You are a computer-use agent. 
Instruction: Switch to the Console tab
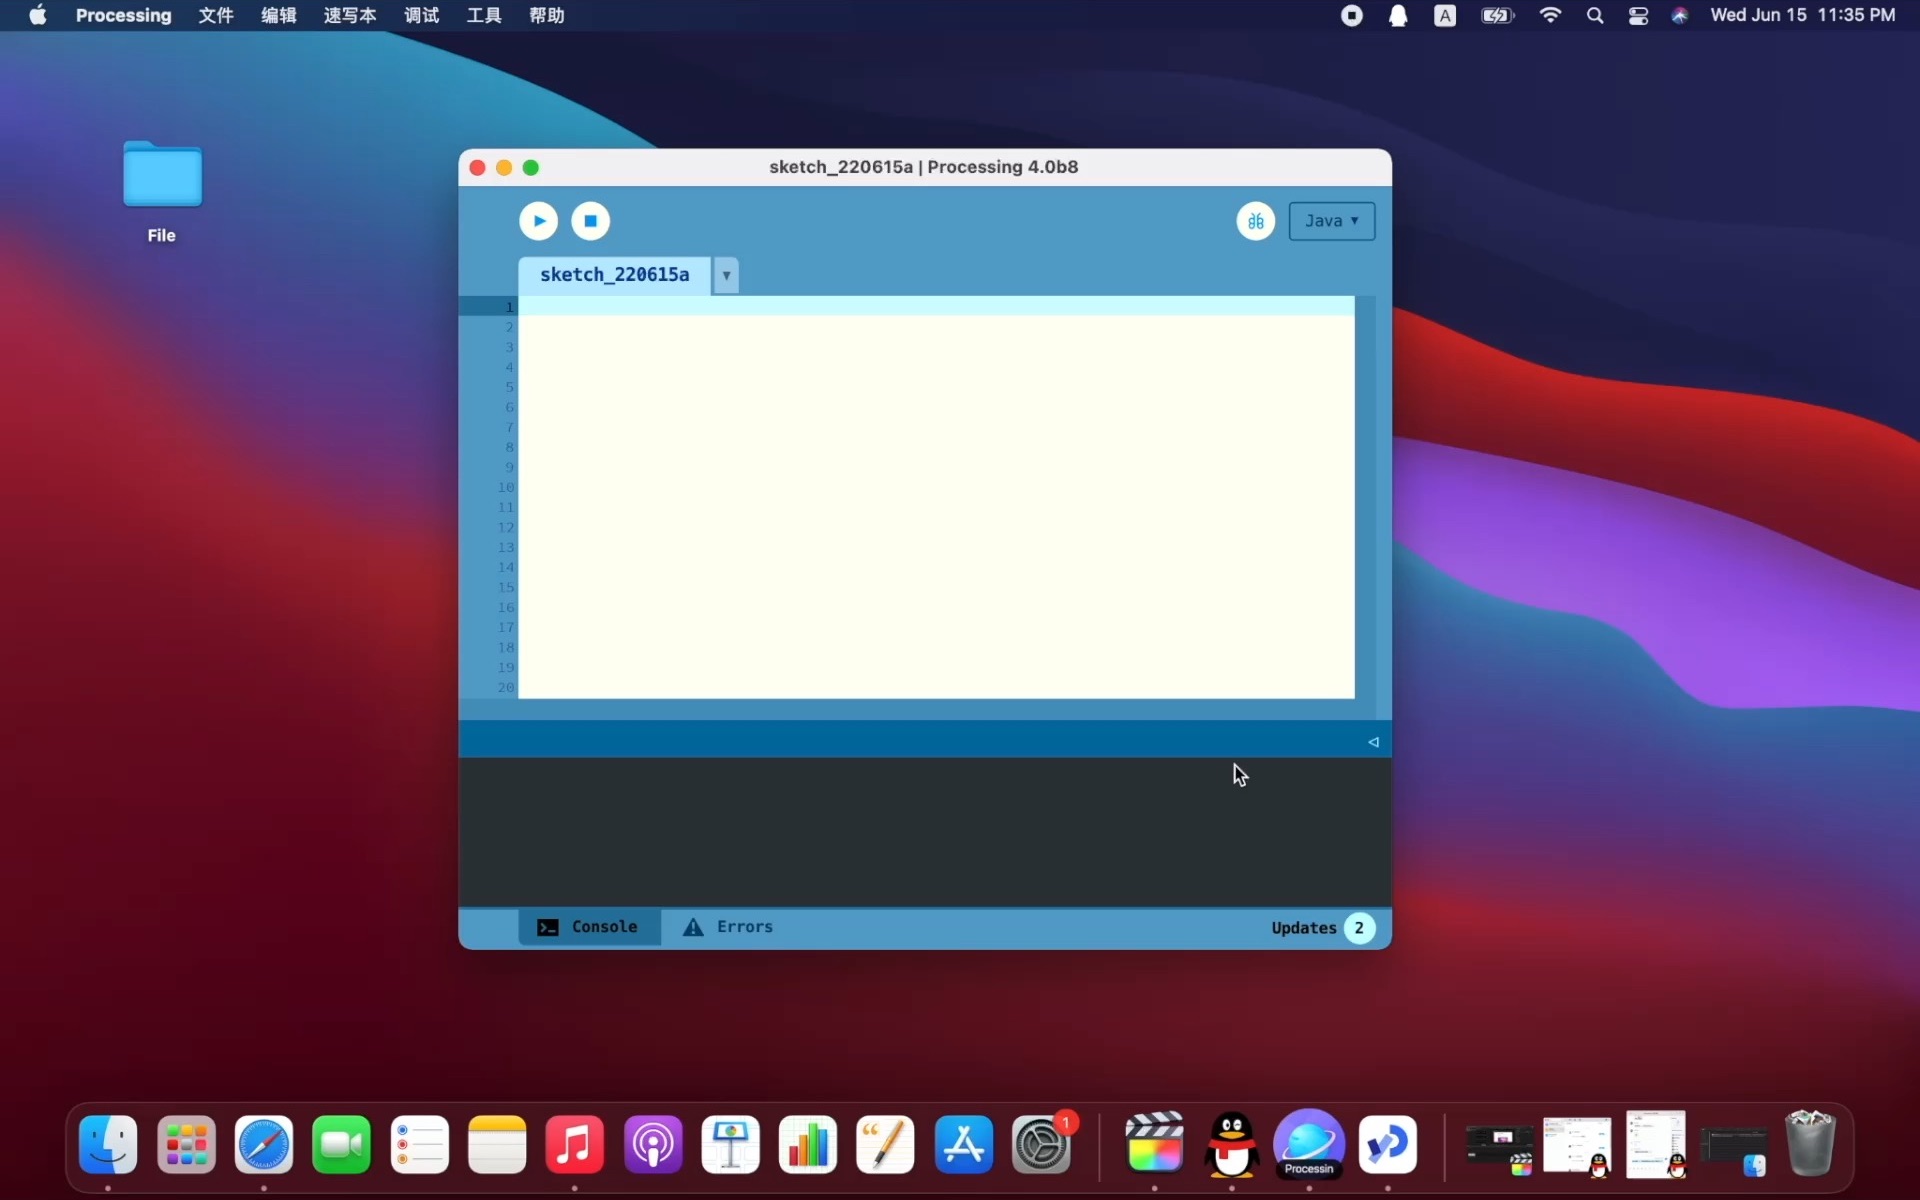tap(589, 927)
